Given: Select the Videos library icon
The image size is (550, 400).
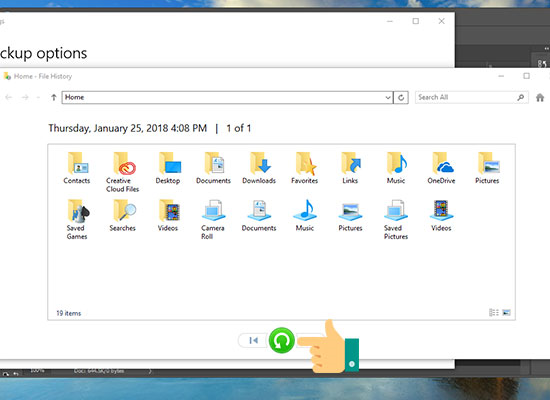Looking at the screenshot, I should pyautogui.click(x=441, y=215).
